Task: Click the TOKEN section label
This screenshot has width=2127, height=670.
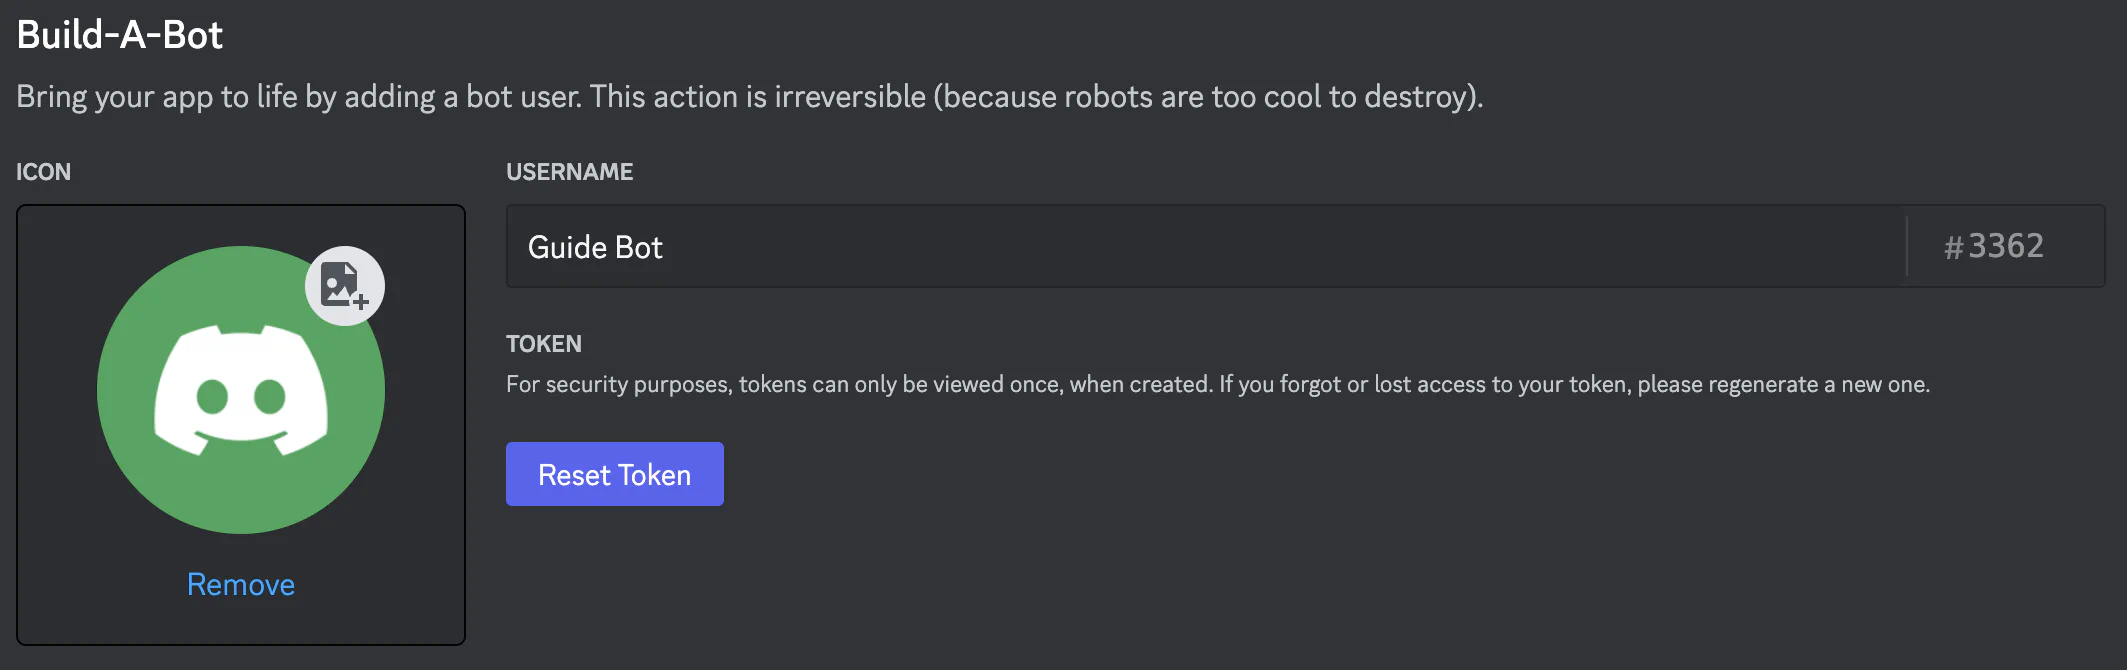Action: point(543,343)
